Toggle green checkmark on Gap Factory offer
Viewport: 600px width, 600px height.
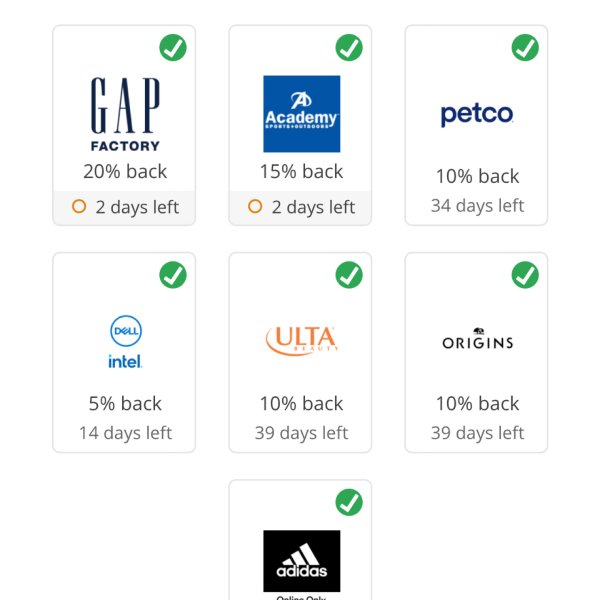pos(173,47)
